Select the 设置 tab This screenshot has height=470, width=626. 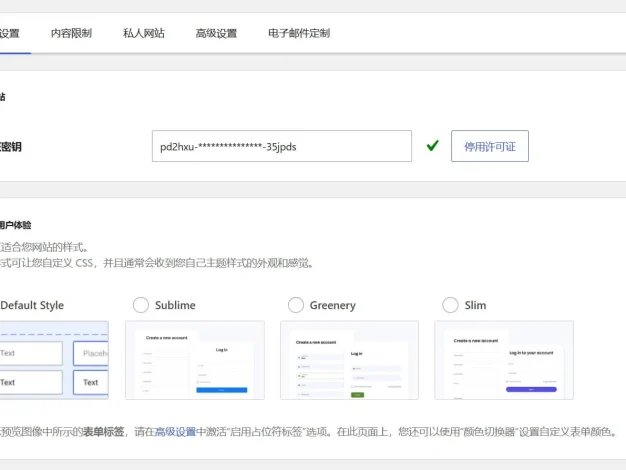(x=10, y=33)
